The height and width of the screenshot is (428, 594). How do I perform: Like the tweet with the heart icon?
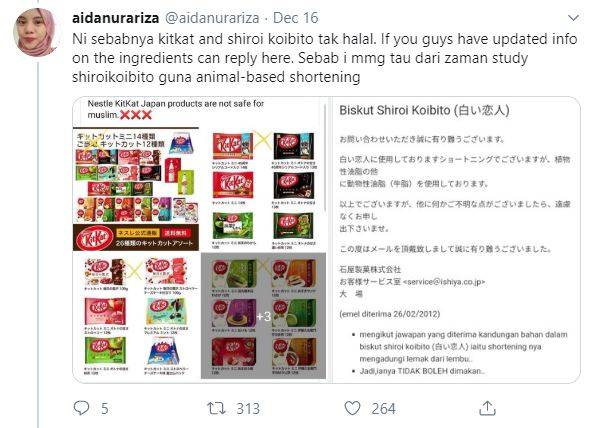(x=352, y=408)
